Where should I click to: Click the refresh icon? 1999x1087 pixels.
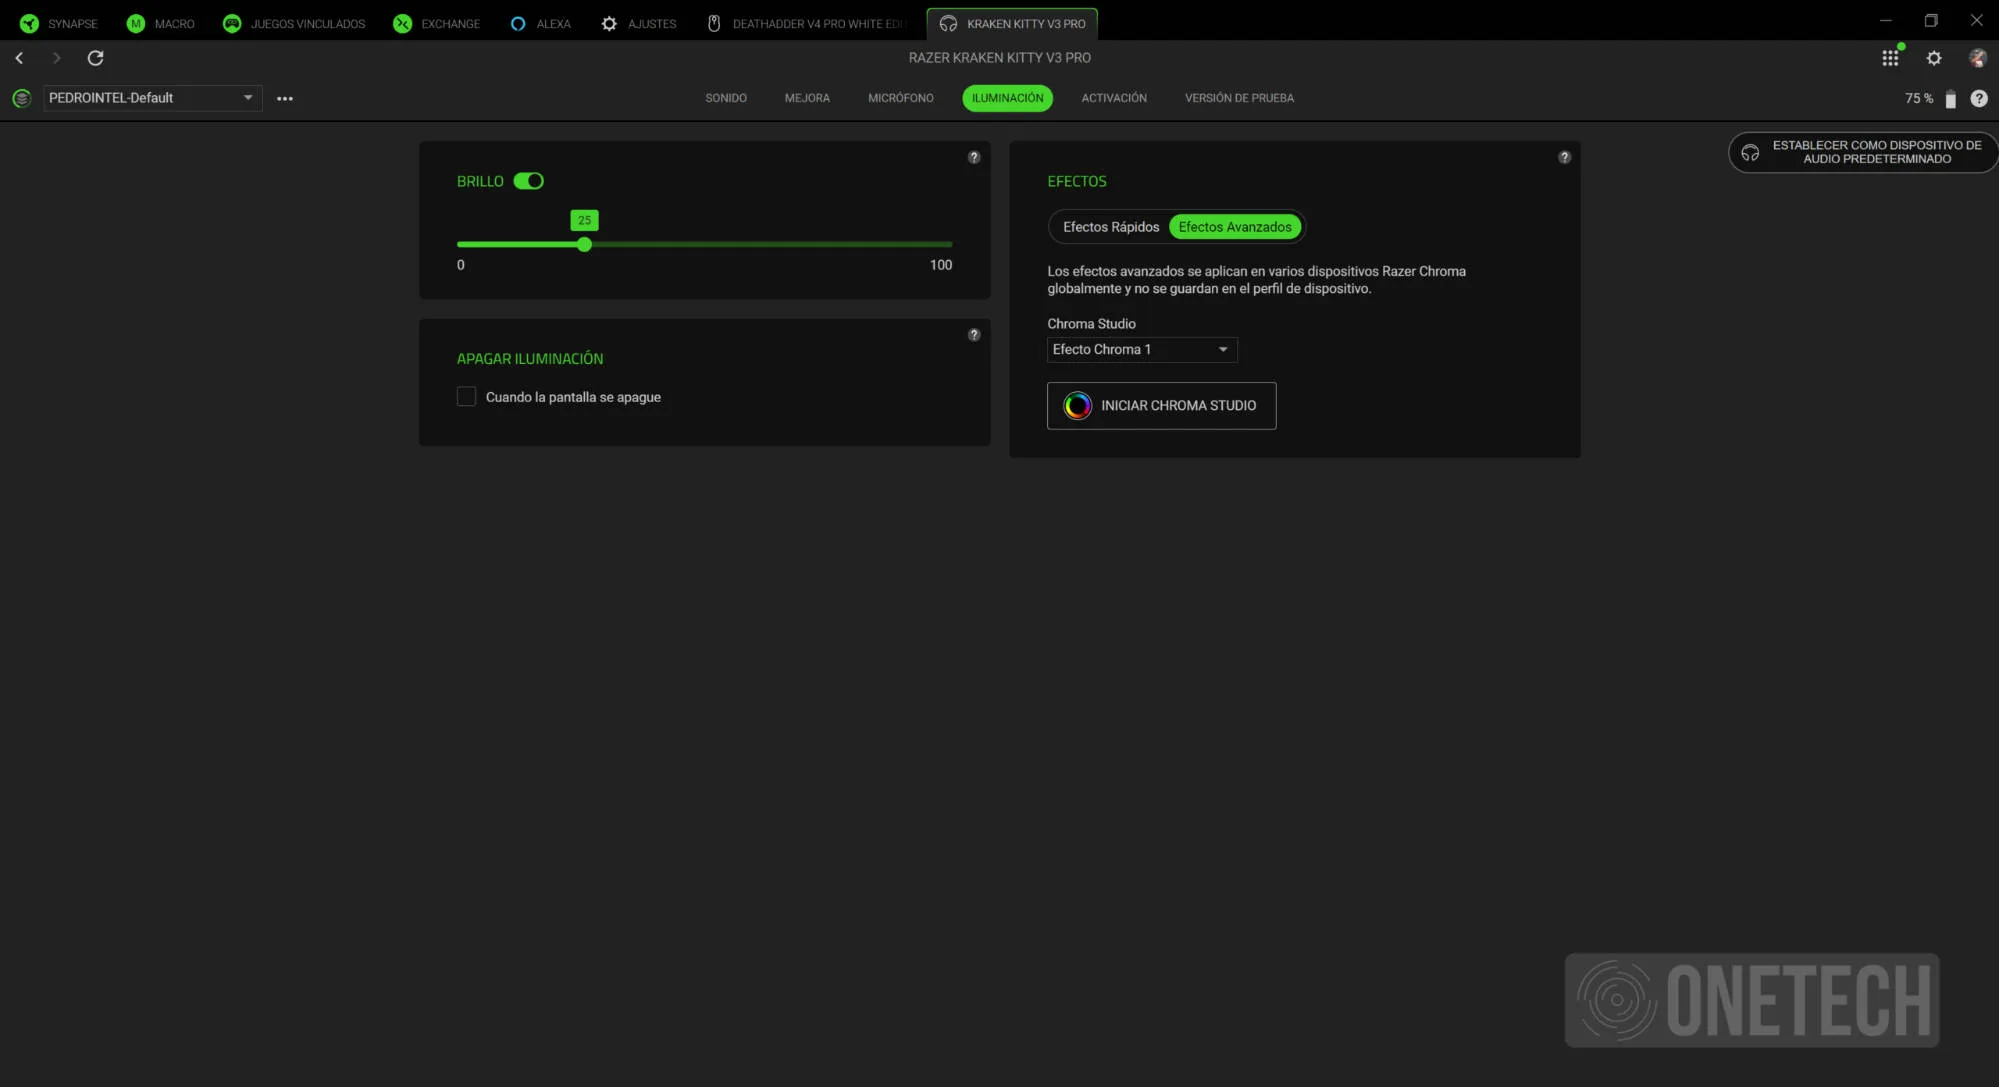[x=95, y=58]
